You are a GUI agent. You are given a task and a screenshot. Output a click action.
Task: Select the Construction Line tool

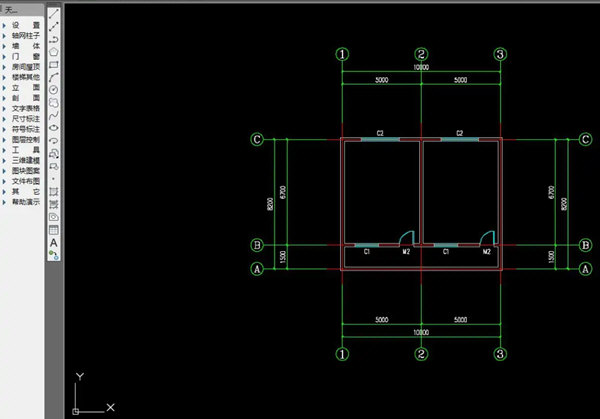pyautogui.click(x=54, y=26)
